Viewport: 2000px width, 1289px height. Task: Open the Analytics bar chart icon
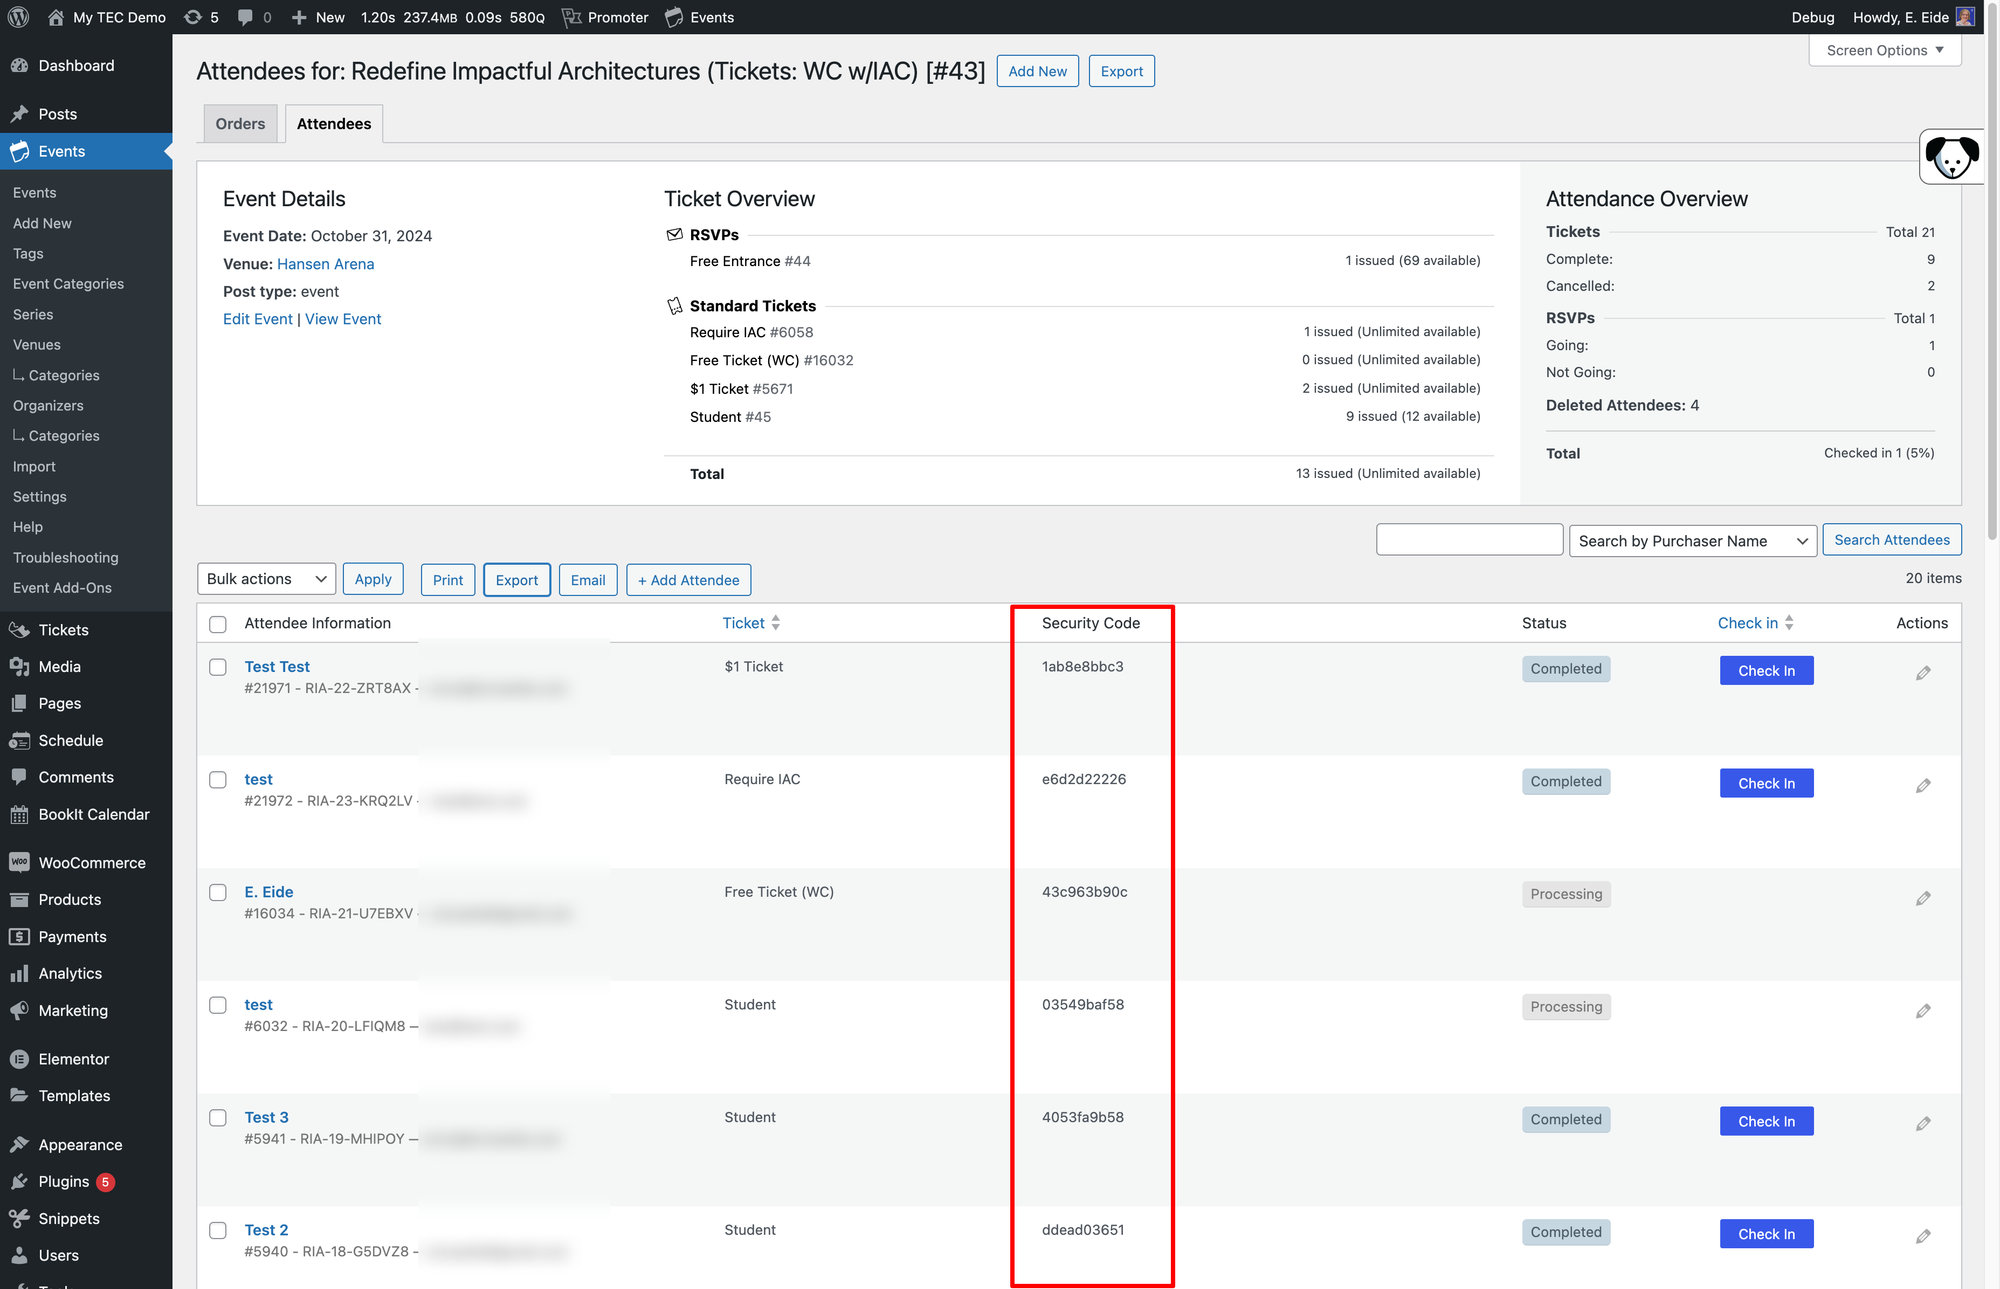(19, 974)
